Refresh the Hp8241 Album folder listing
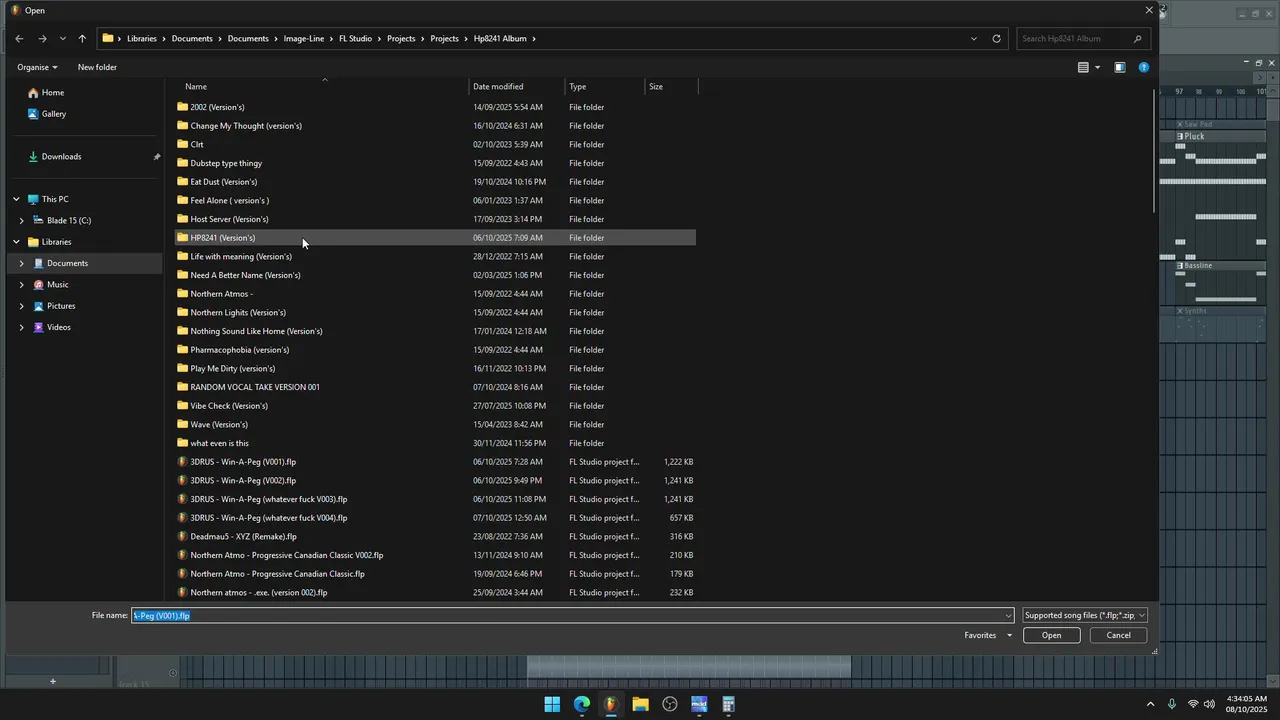Image resolution: width=1280 pixels, height=720 pixels. (996, 39)
